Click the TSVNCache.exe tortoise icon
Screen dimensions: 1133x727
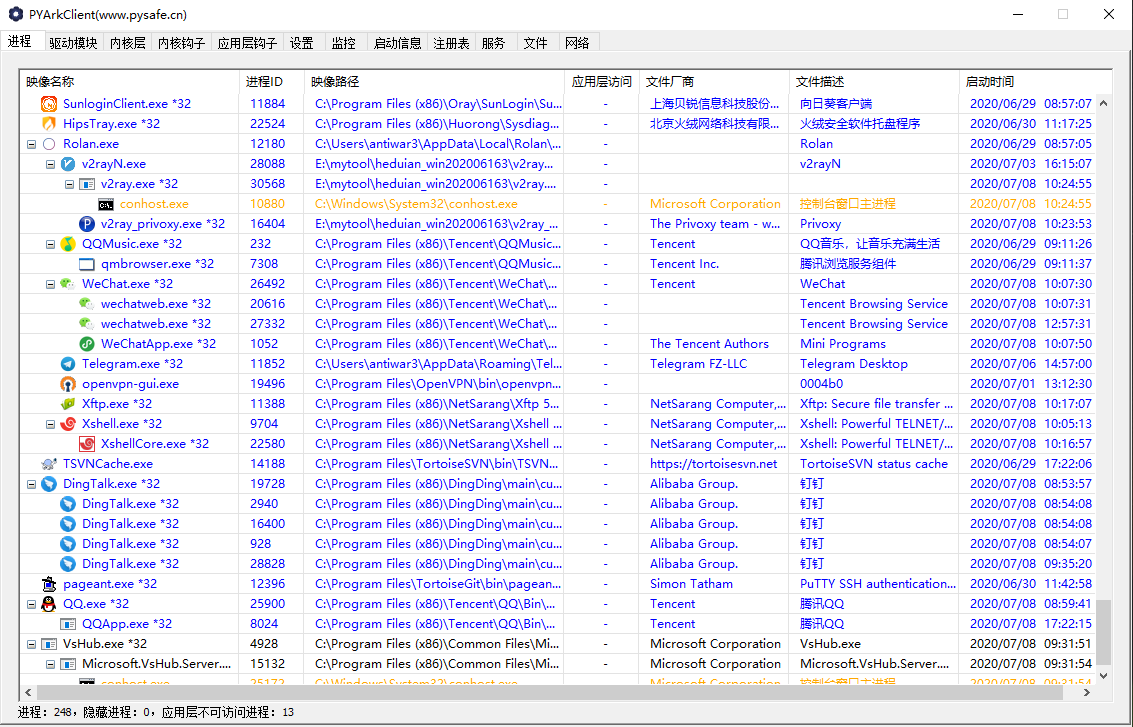point(48,464)
